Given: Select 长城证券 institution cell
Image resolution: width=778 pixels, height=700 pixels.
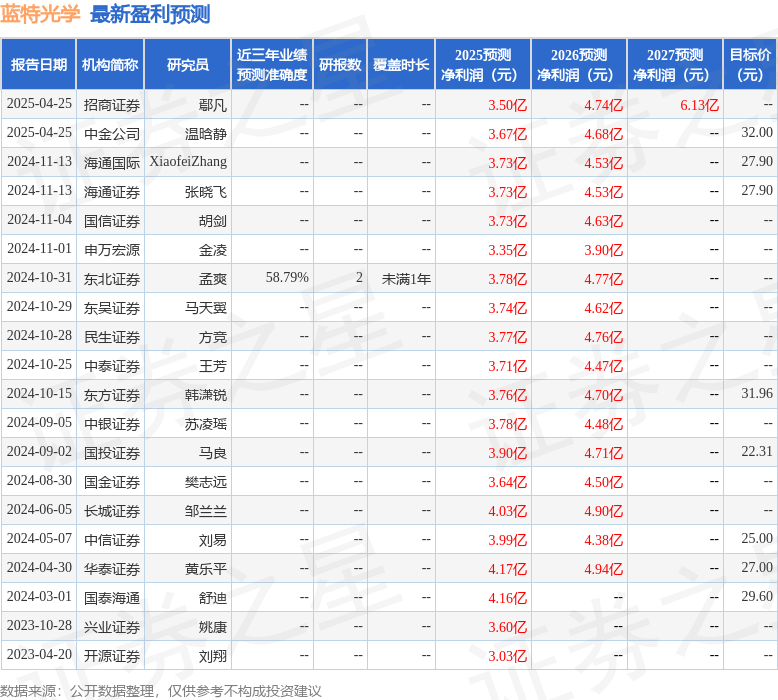Looking at the screenshot, I should [112, 511].
